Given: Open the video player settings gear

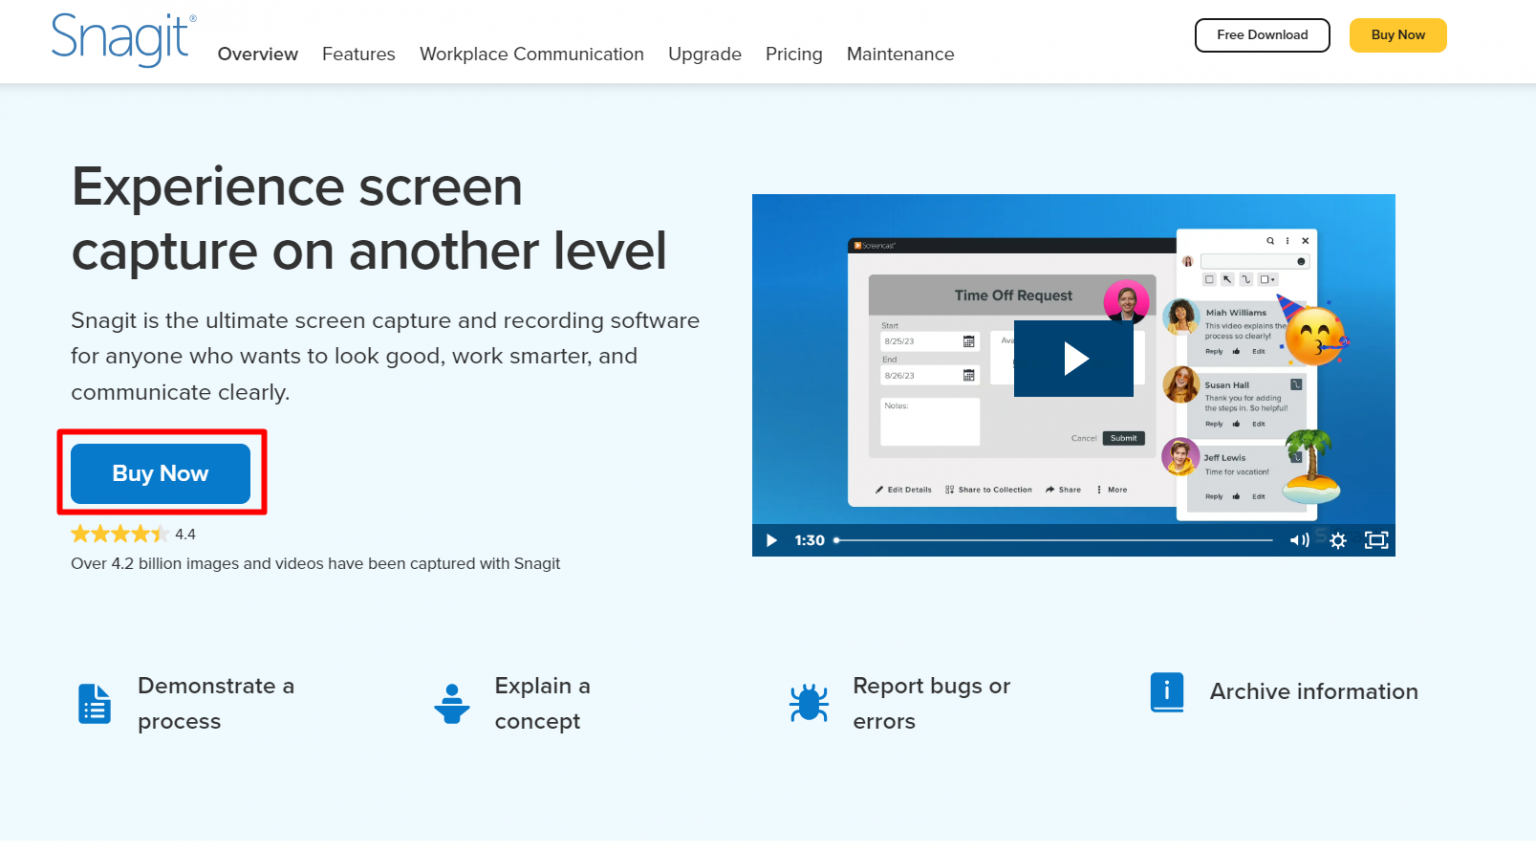Looking at the screenshot, I should 1338,540.
